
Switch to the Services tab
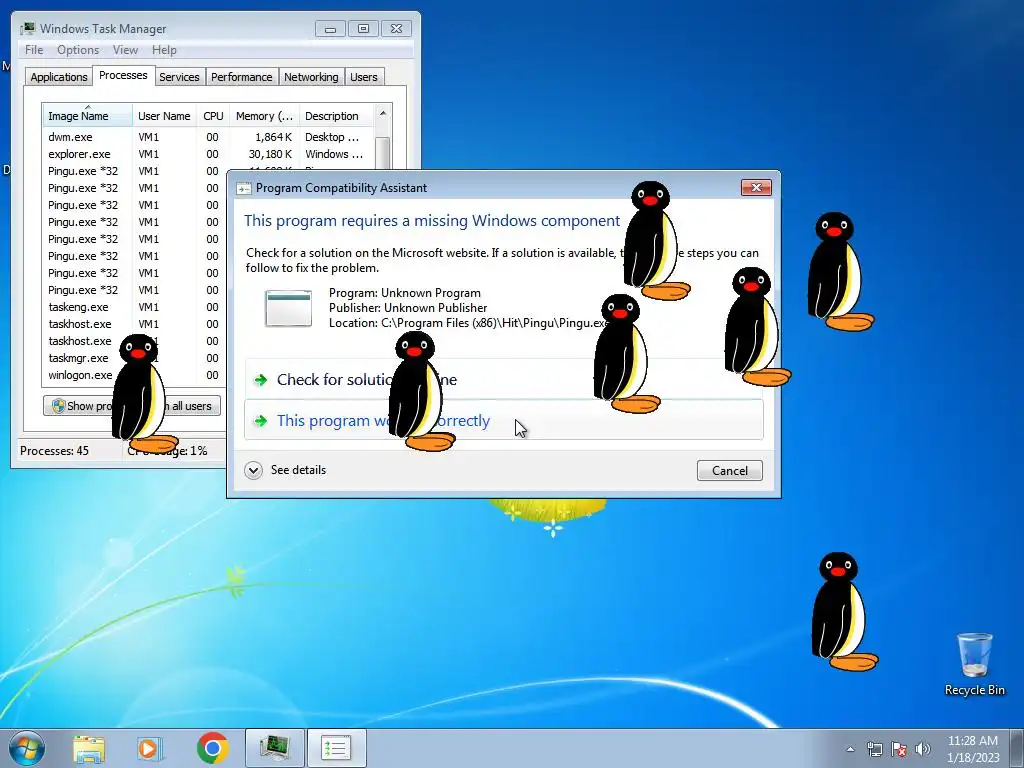pyautogui.click(x=179, y=77)
